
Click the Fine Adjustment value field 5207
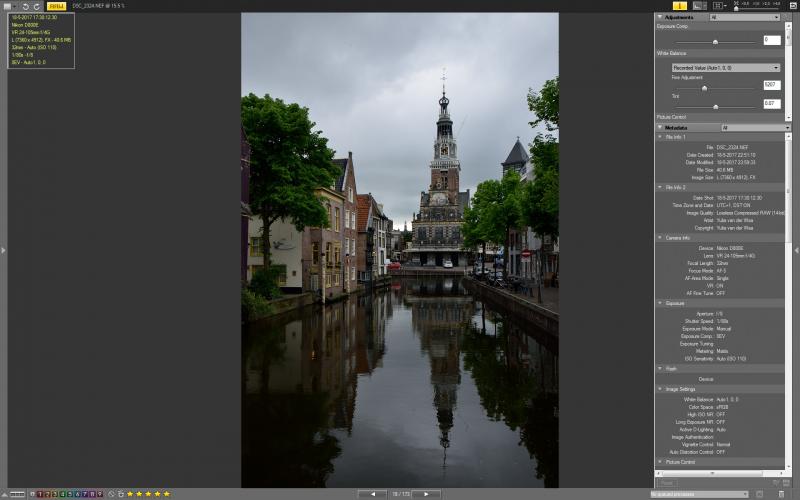[772, 85]
